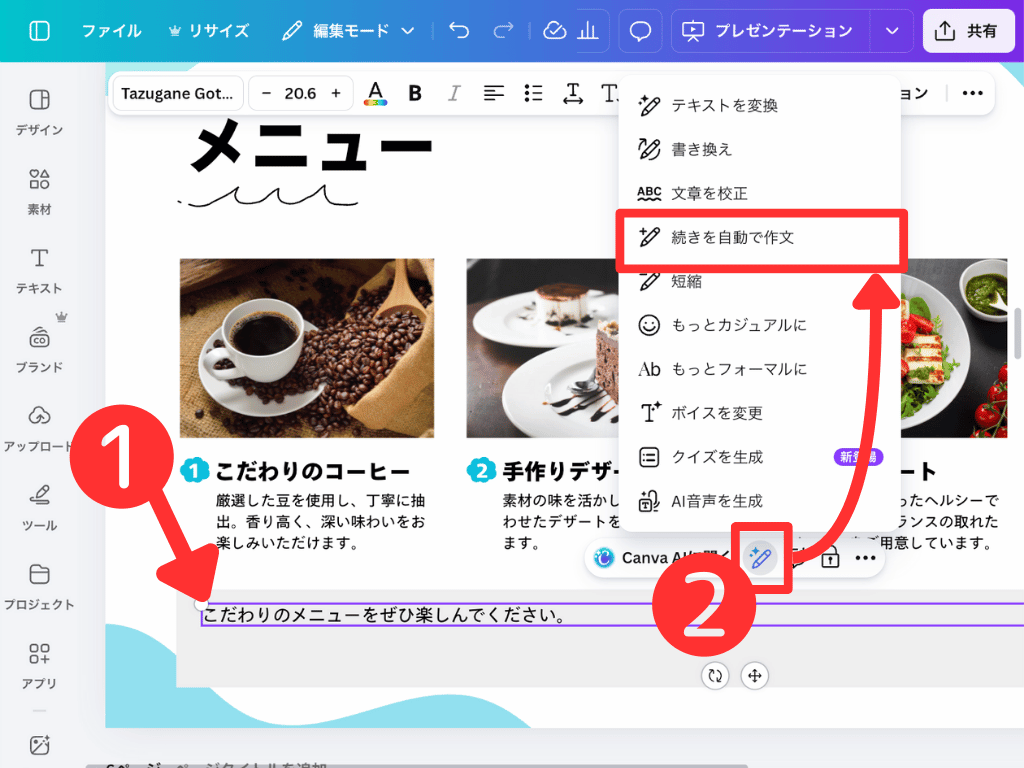Screen dimensions: 1024x768
Task: Click the comment bubble icon
Action: (x=640, y=30)
